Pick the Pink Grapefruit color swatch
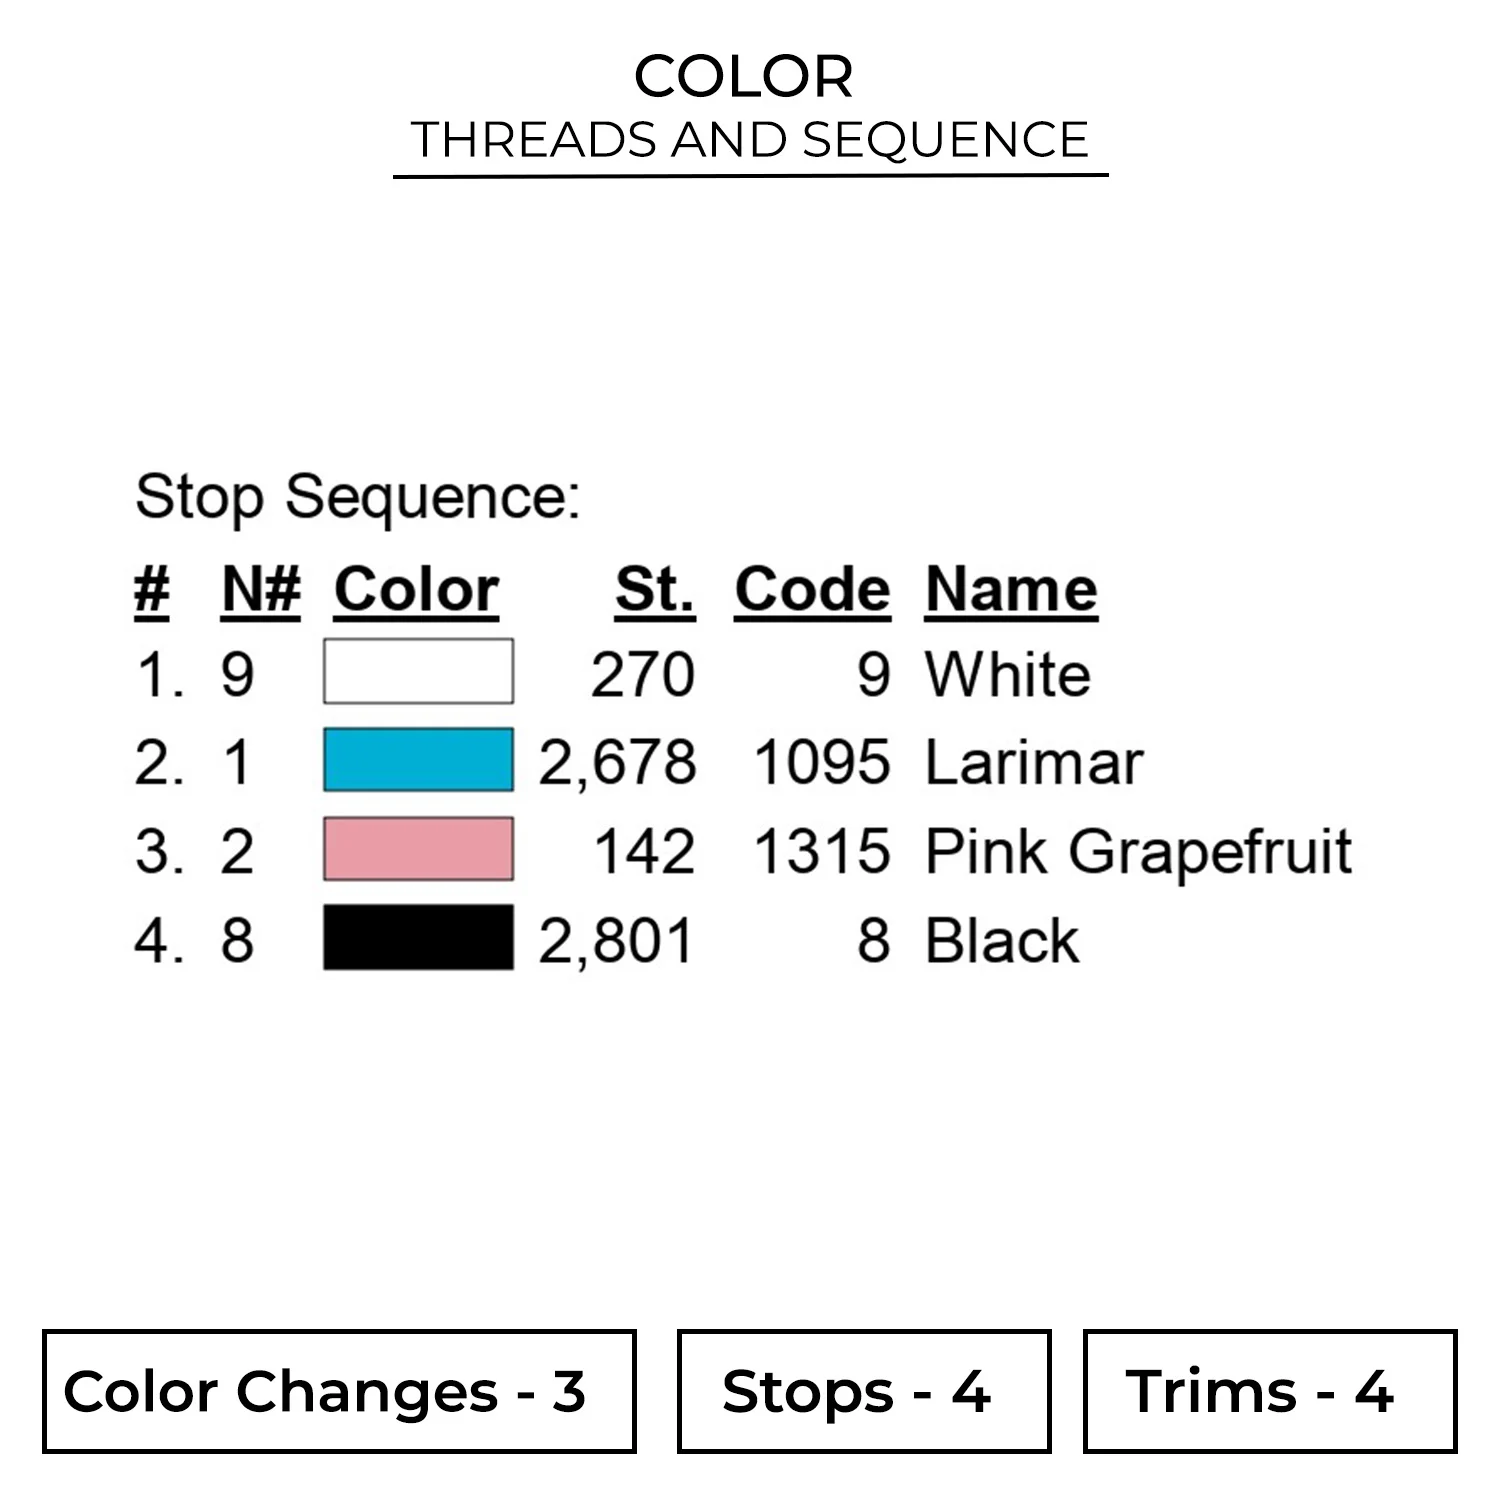Viewport: 1500px width, 1500px height. pyautogui.click(x=418, y=849)
